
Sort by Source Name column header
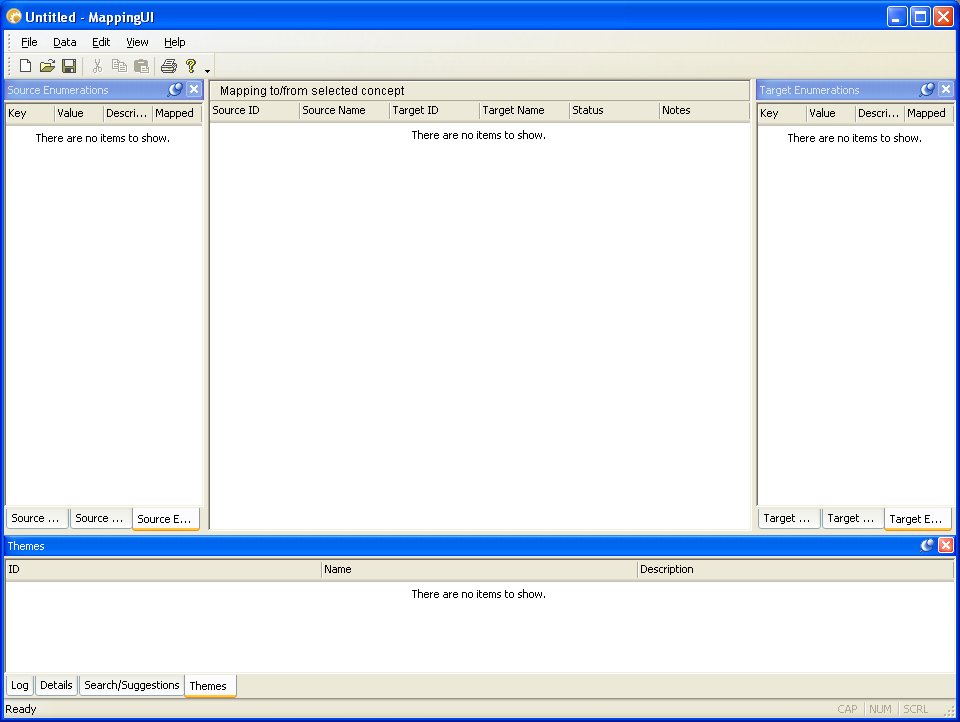coord(344,110)
